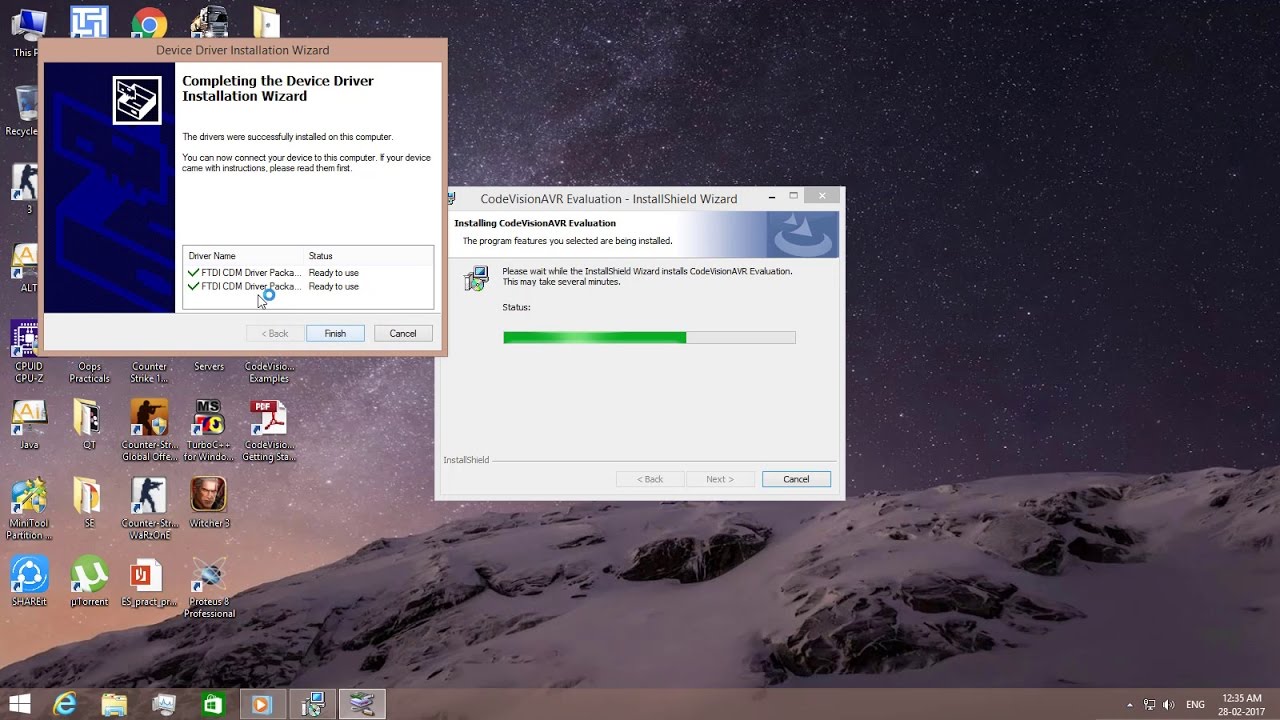Cancel the CodeVisionAVR InstallShield installation

point(796,479)
